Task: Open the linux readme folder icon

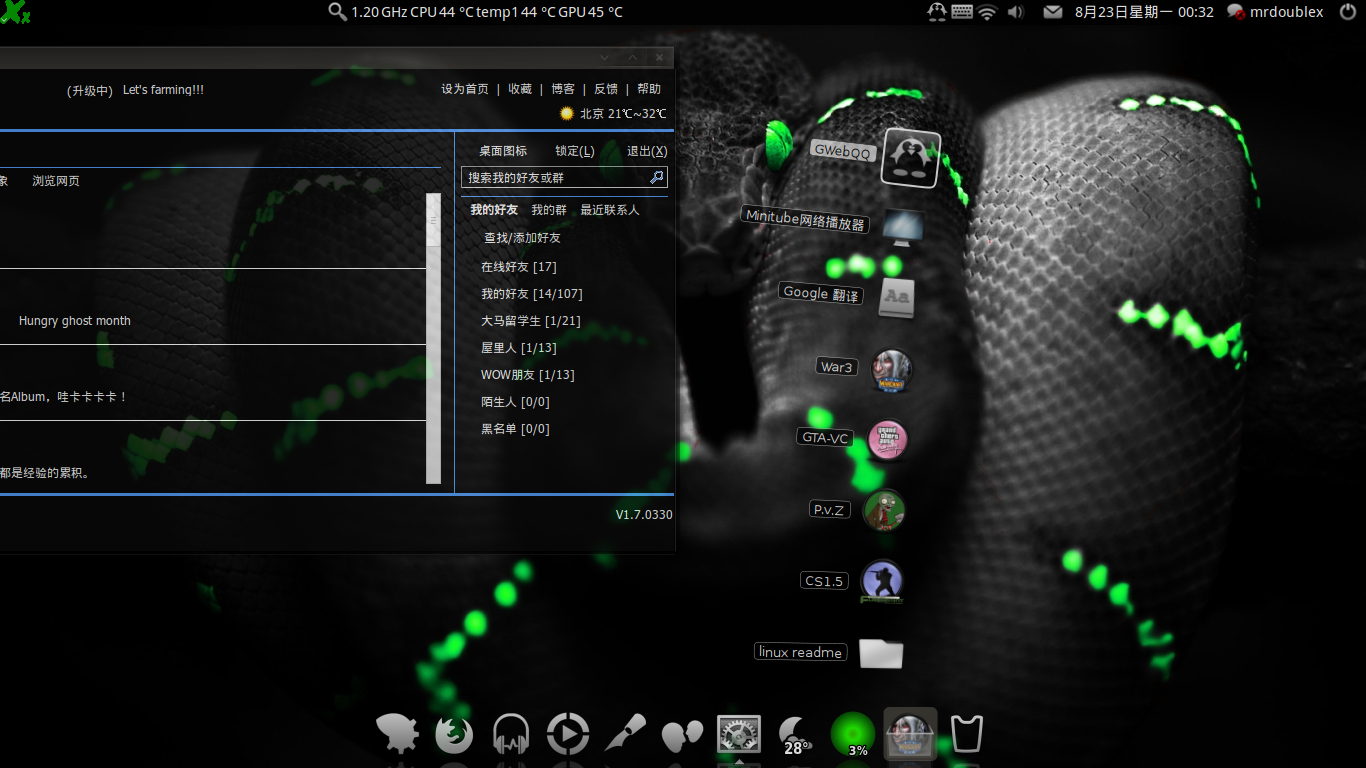Action: 881,653
